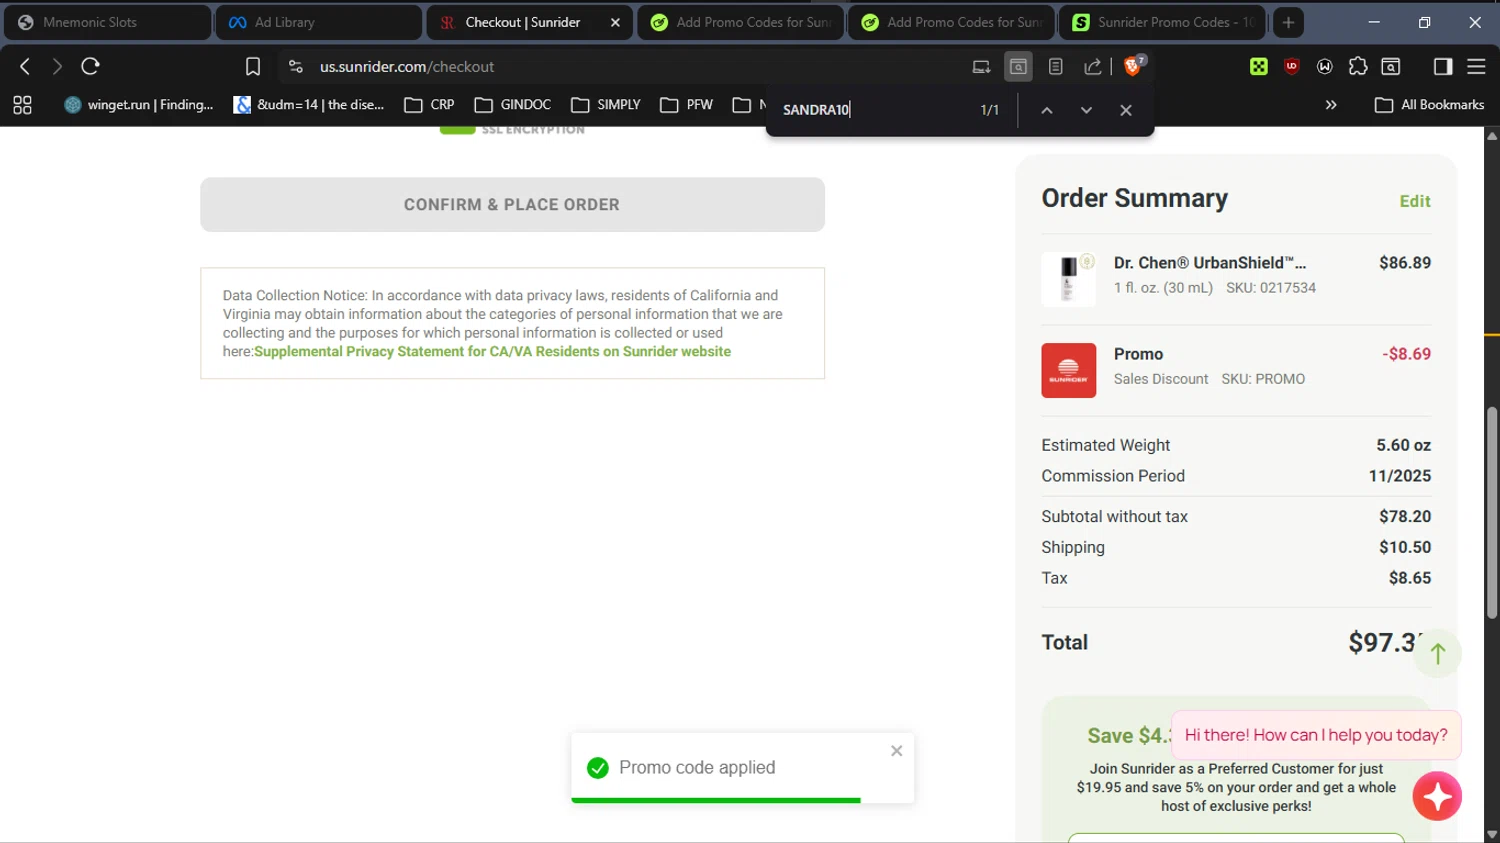Image resolution: width=1500 pixels, height=843 pixels.
Task: Click the red Sunrider promo thumbnail
Action: (x=1068, y=370)
